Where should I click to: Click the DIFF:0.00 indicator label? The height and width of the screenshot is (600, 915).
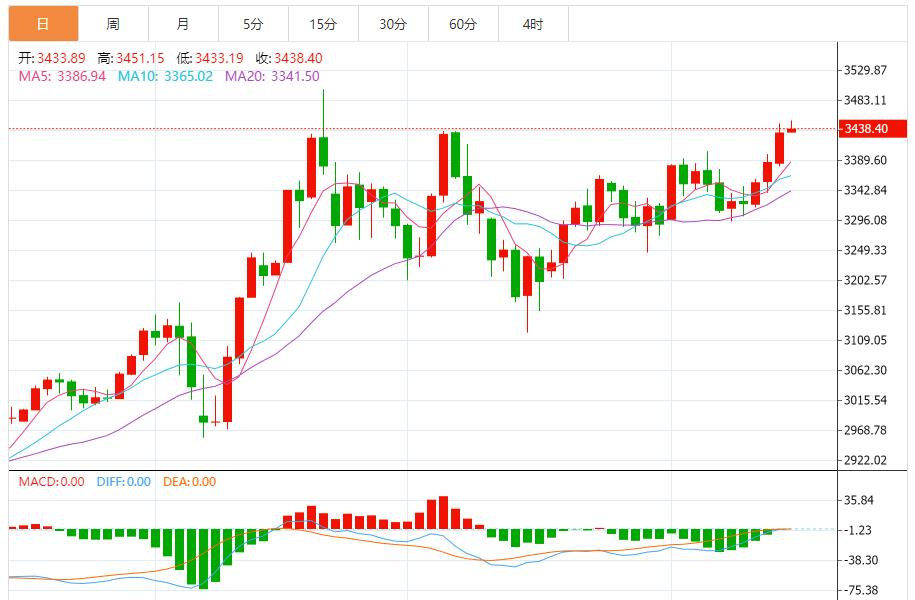[124, 482]
